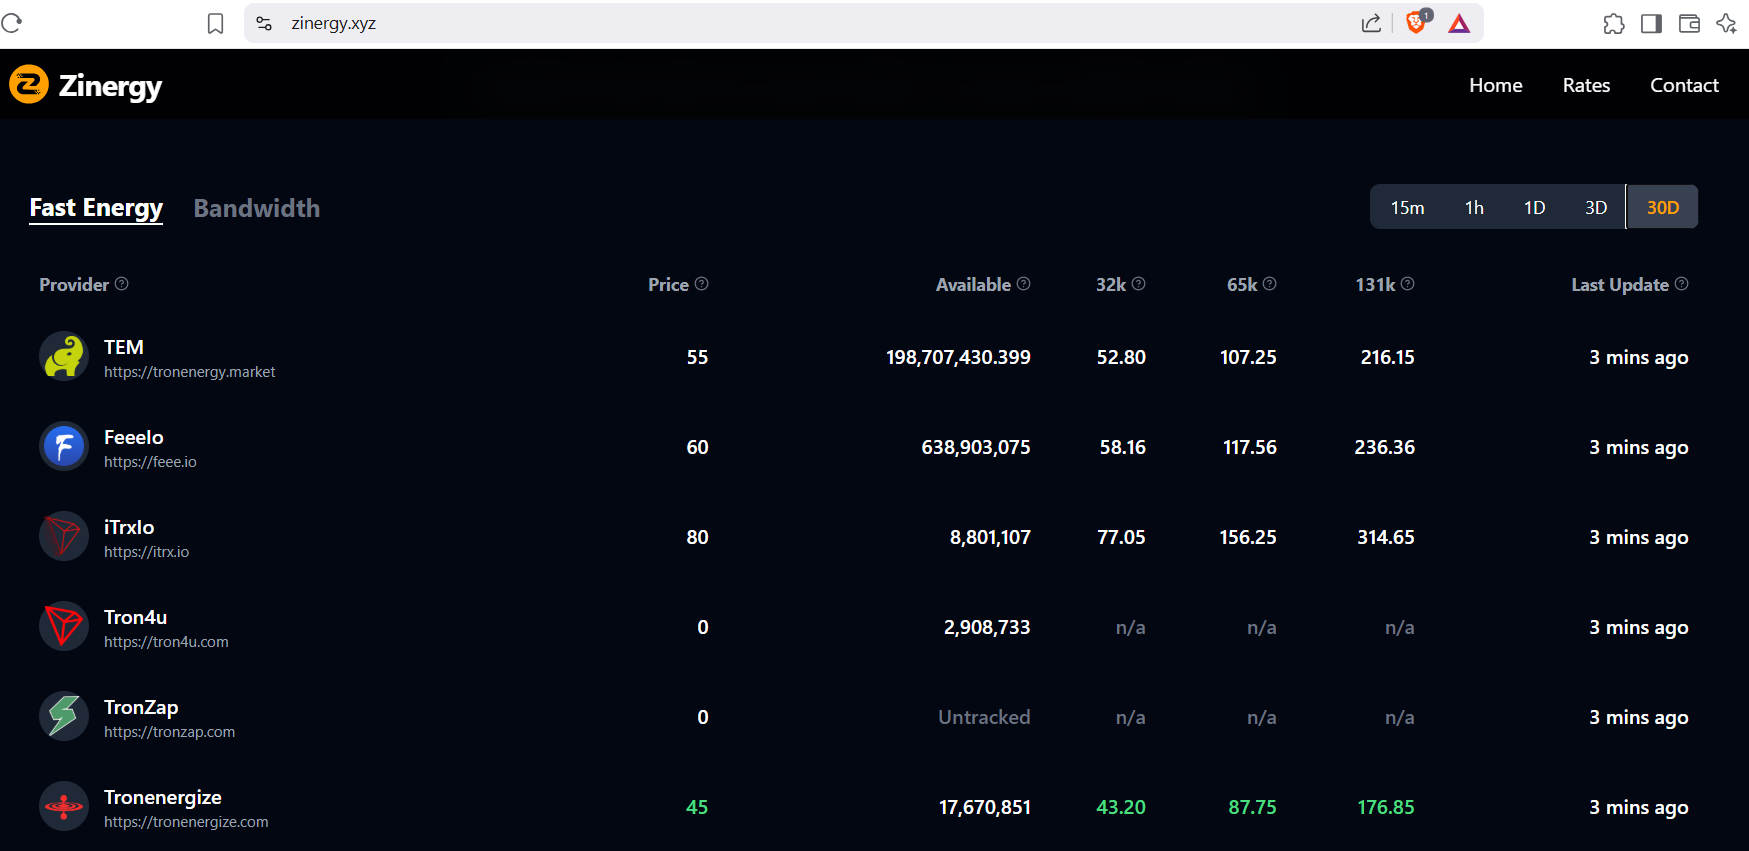
Task: Select the 1D time range
Action: click(1535, 207)
